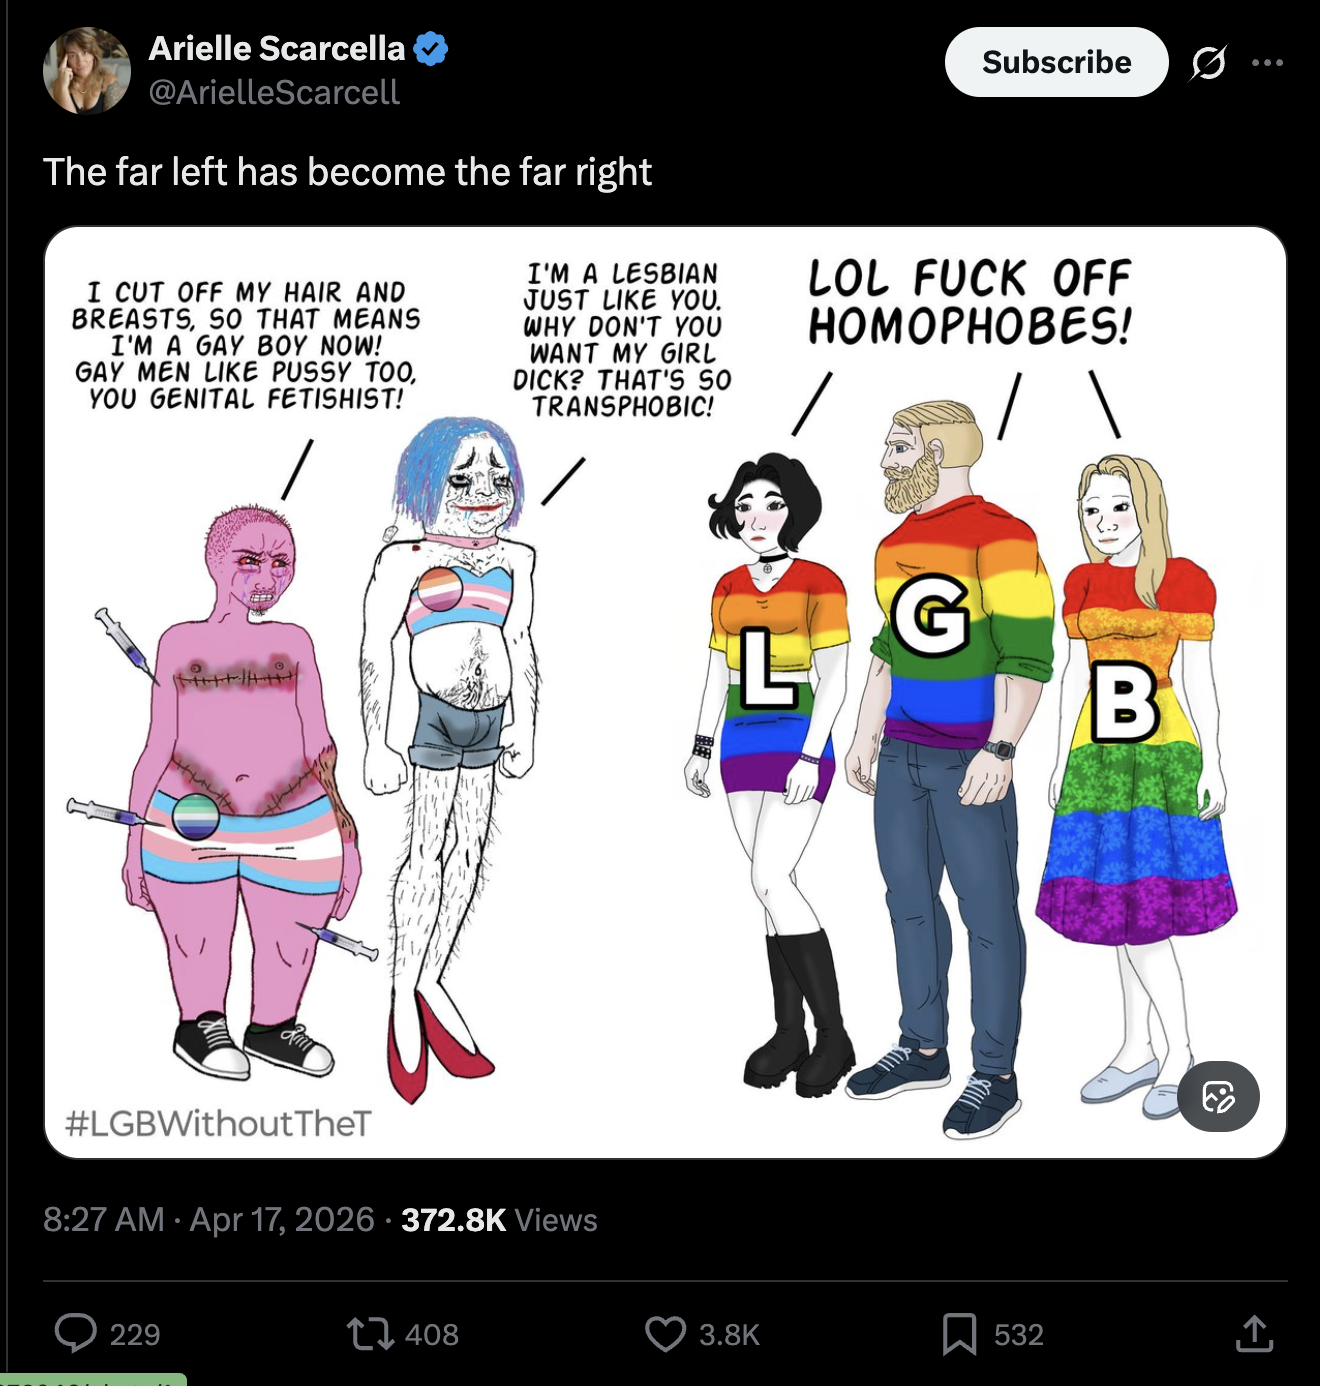1320x1386 pixels.
Task: Click the repost arrows icon
Action: point(370,1334)
